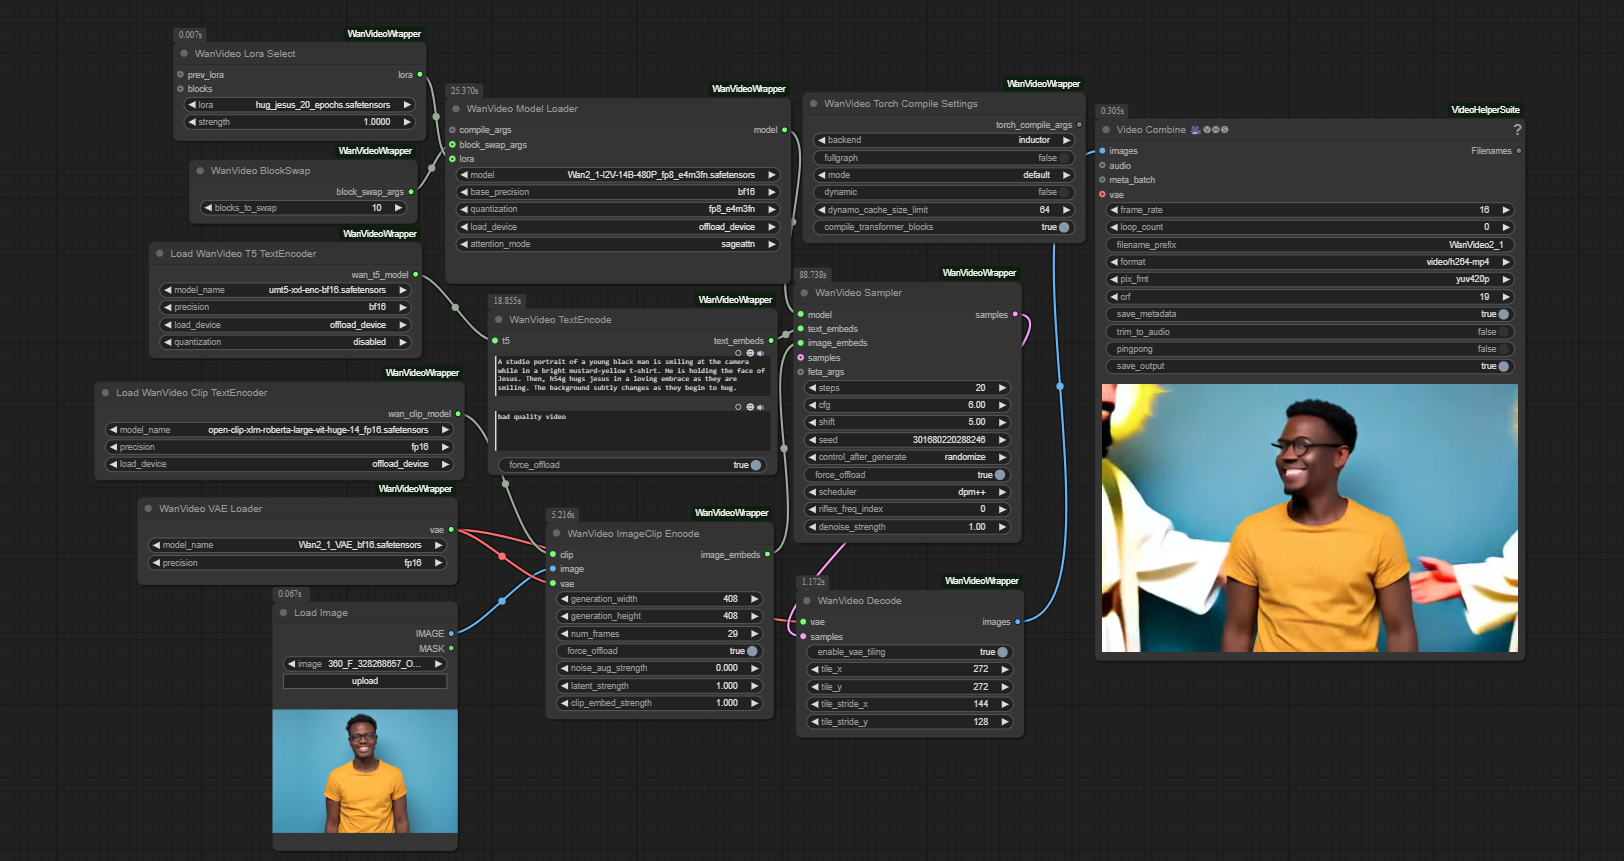
Task: Click the globe icon above the negative prompt
Action: pos(750,407)
